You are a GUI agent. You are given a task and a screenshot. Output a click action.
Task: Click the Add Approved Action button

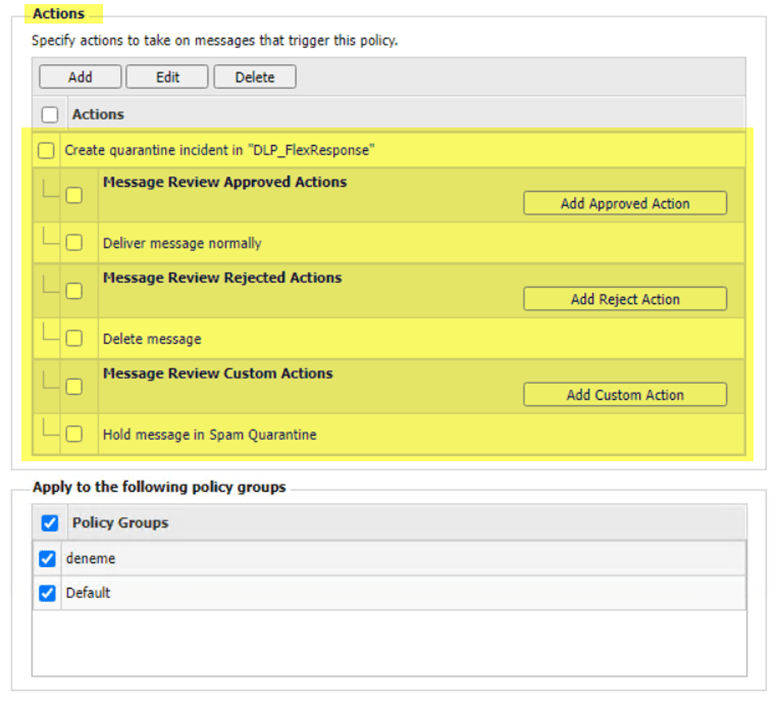click(625, 203)
